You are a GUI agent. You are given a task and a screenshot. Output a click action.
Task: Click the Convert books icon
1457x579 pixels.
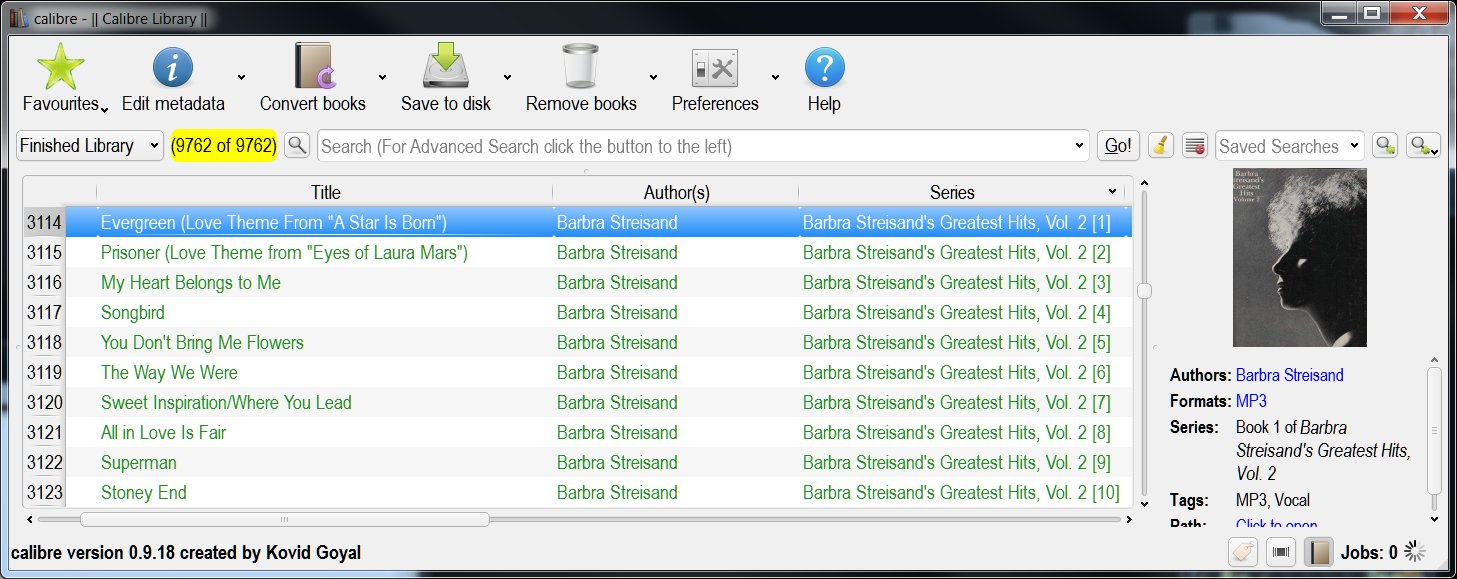[x=314, y=67]
